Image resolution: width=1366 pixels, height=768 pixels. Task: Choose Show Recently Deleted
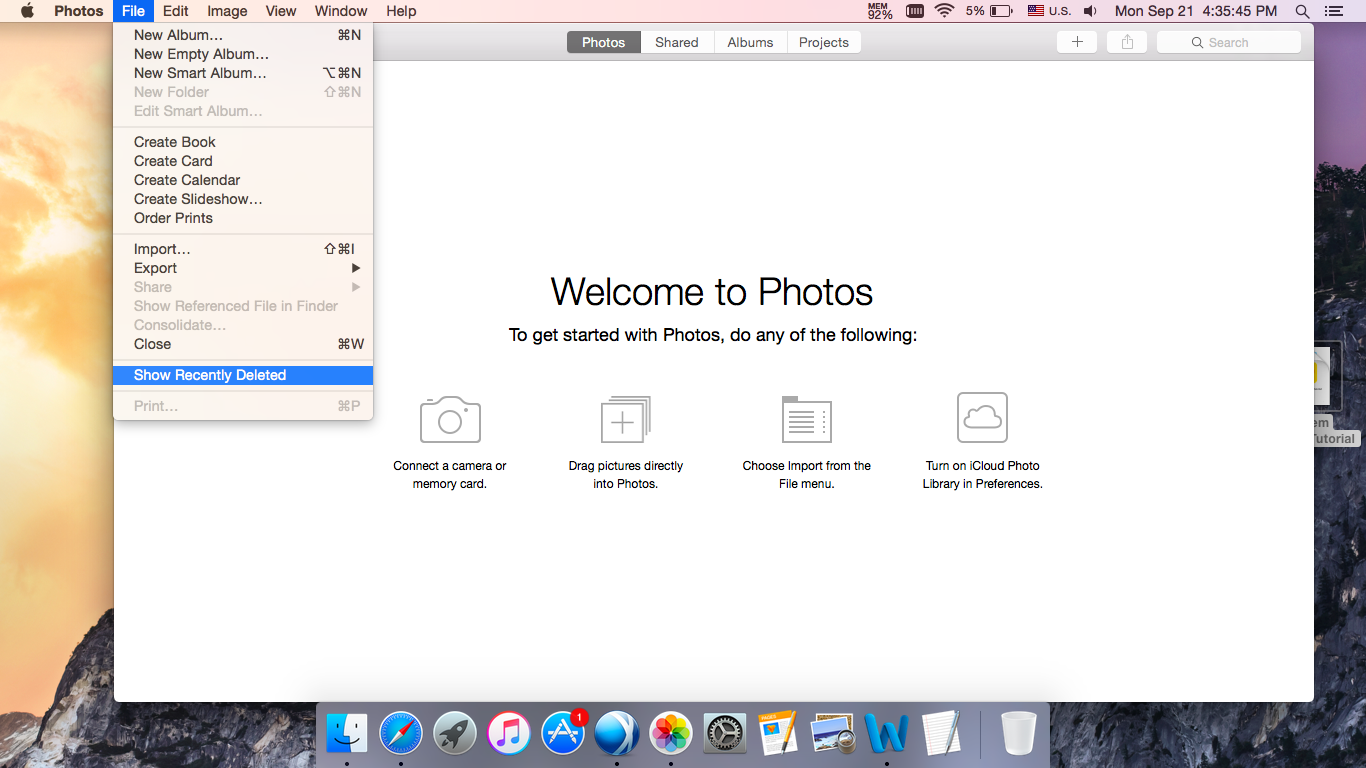click(243, 375)
